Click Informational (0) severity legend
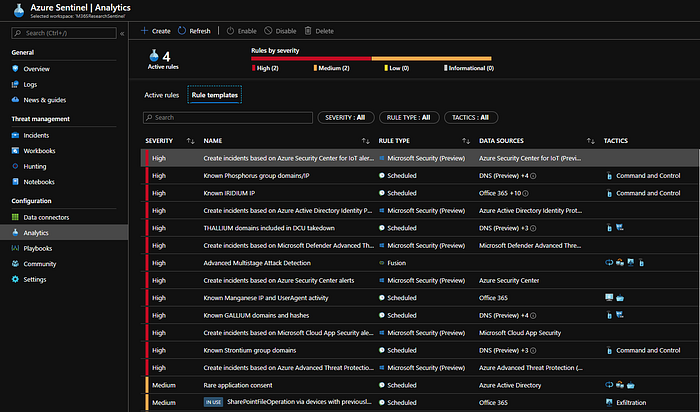 pyautogui.click(x=469, y=68)
